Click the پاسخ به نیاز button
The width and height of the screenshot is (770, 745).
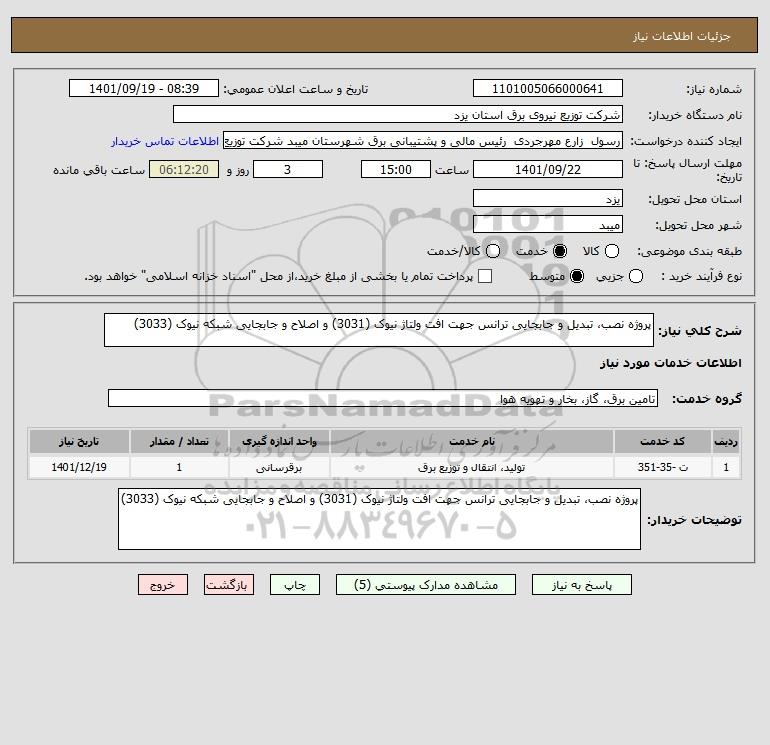[582, 585]
